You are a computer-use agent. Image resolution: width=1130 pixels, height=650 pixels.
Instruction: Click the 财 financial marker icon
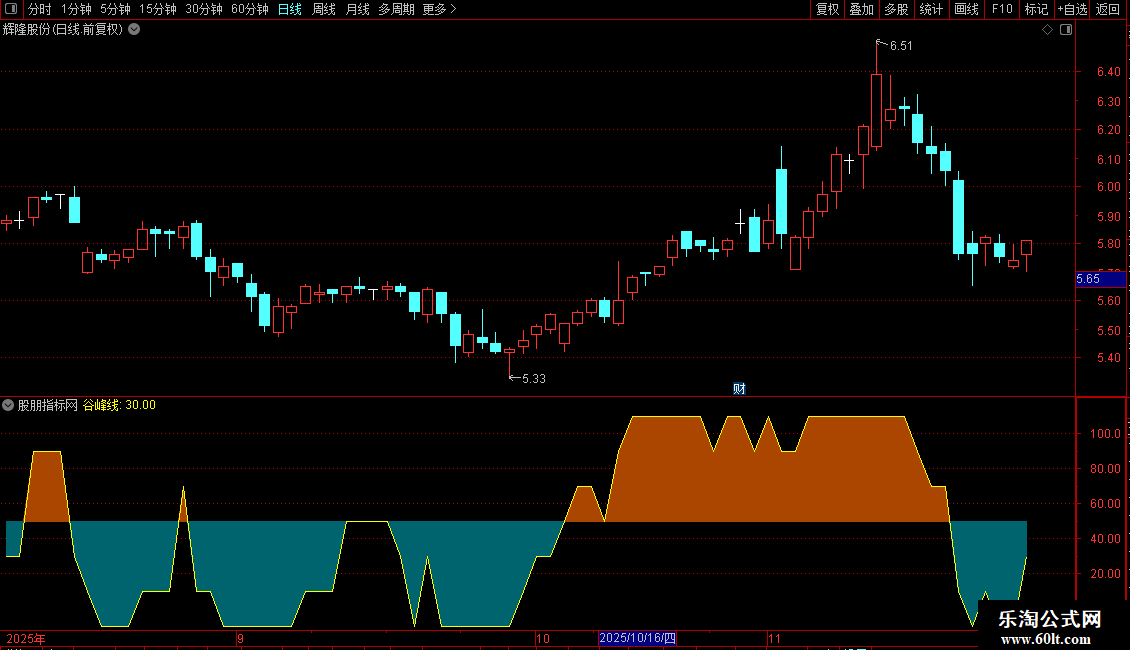(739, 389)
